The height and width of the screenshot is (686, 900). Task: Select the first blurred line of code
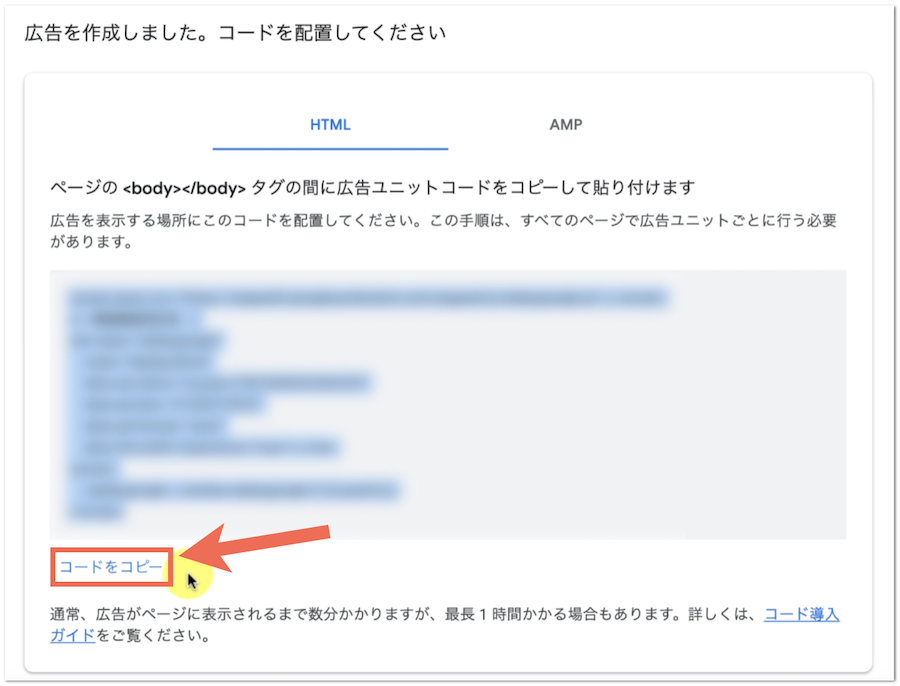(367, 297)
